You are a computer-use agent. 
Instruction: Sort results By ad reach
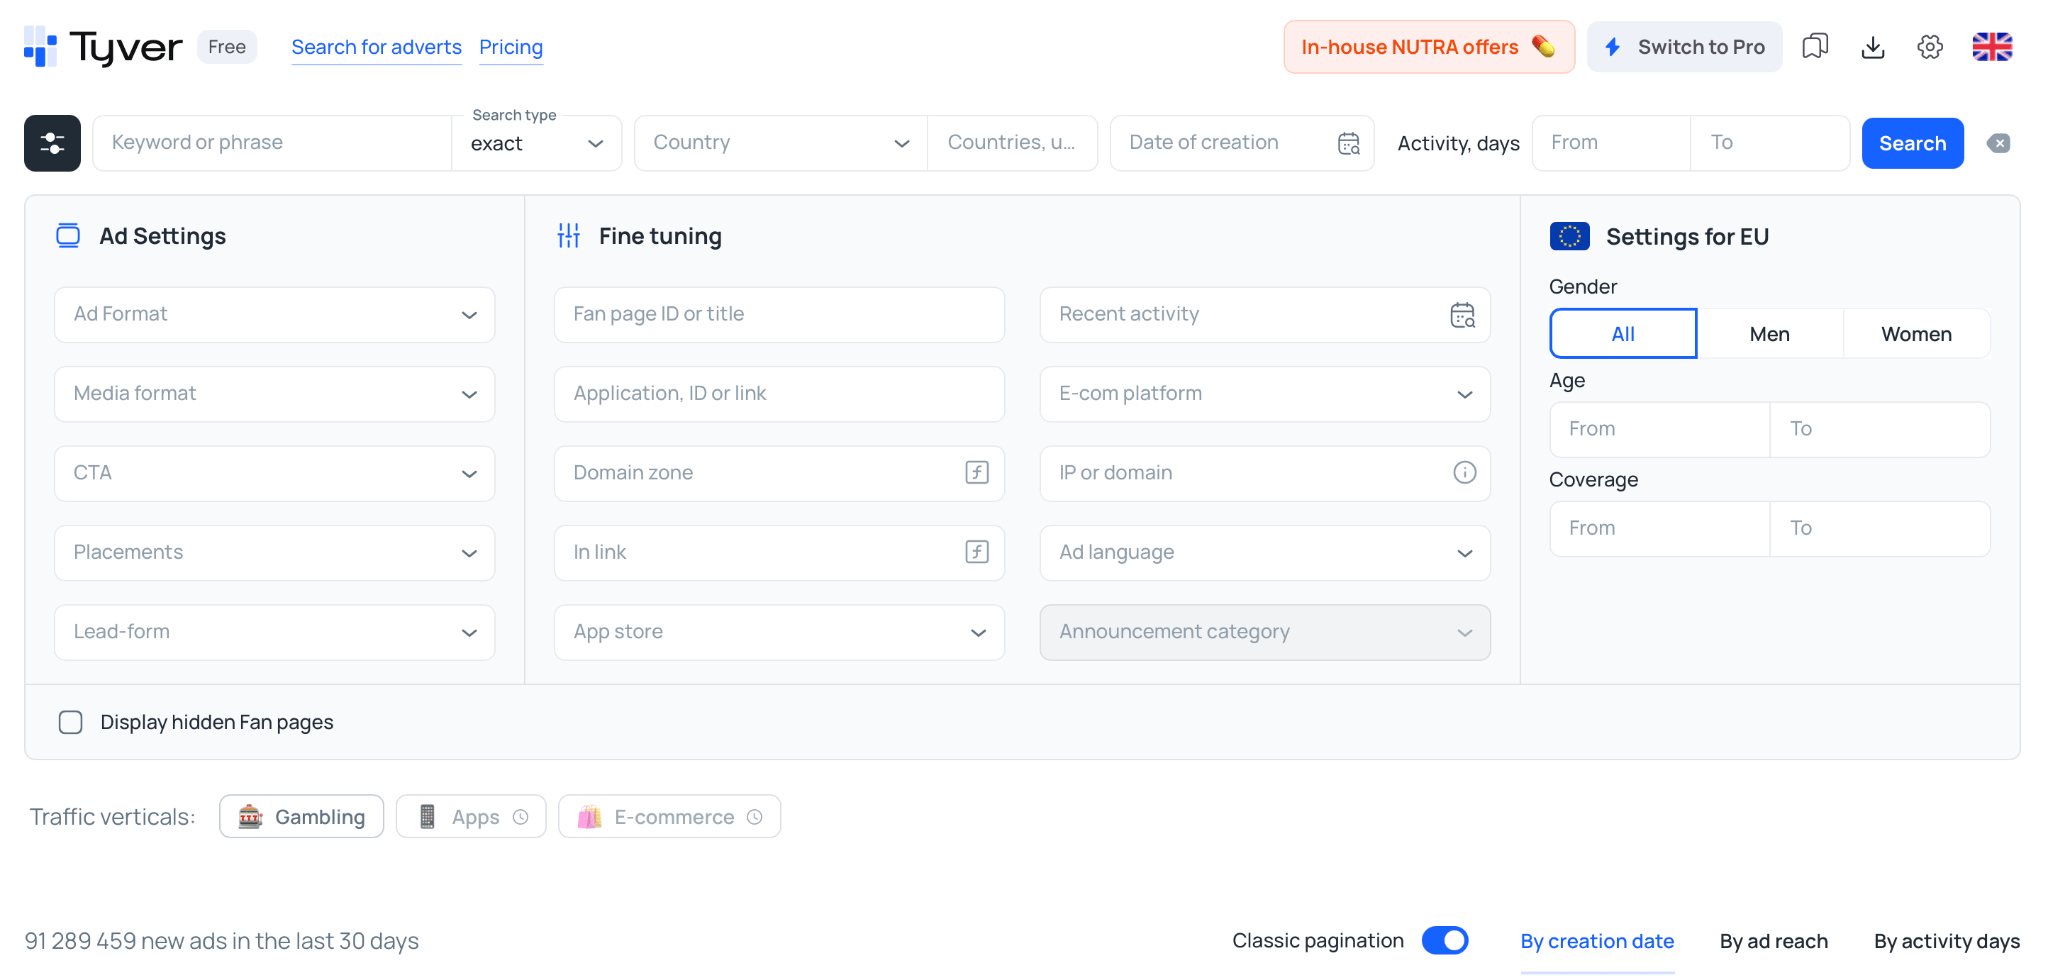(x=1773, y=941)
